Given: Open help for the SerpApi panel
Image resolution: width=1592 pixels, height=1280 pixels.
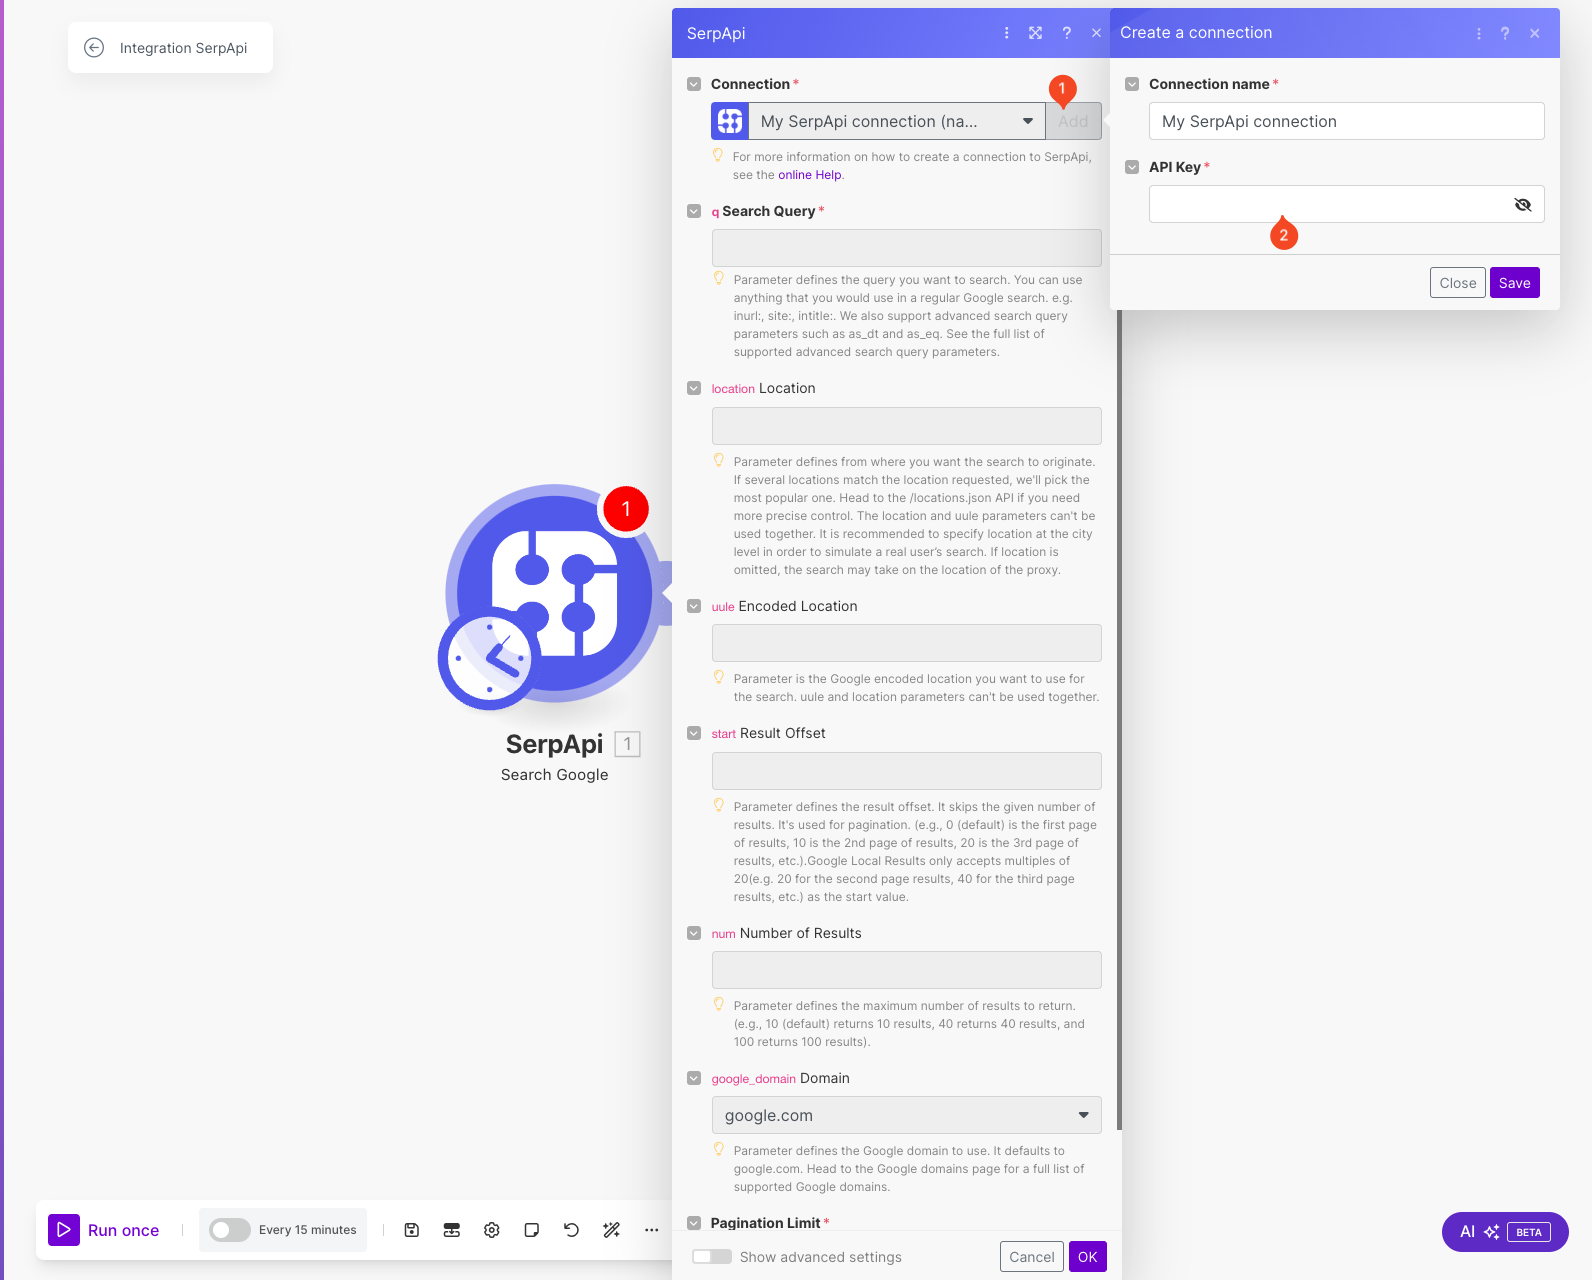Looking at the screenshot, I should 1067,33.
